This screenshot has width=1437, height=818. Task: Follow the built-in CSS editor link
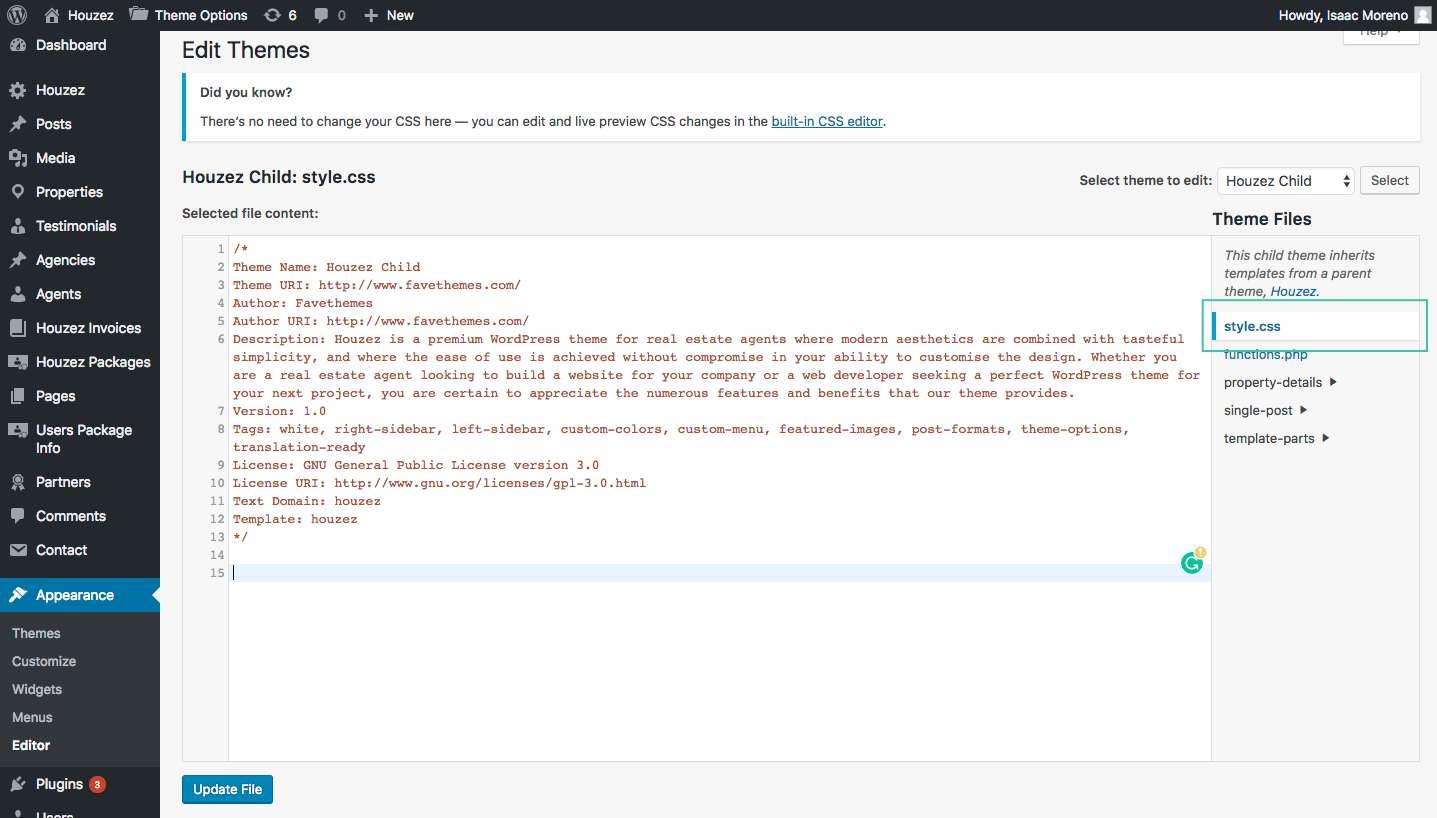[827, 121]
